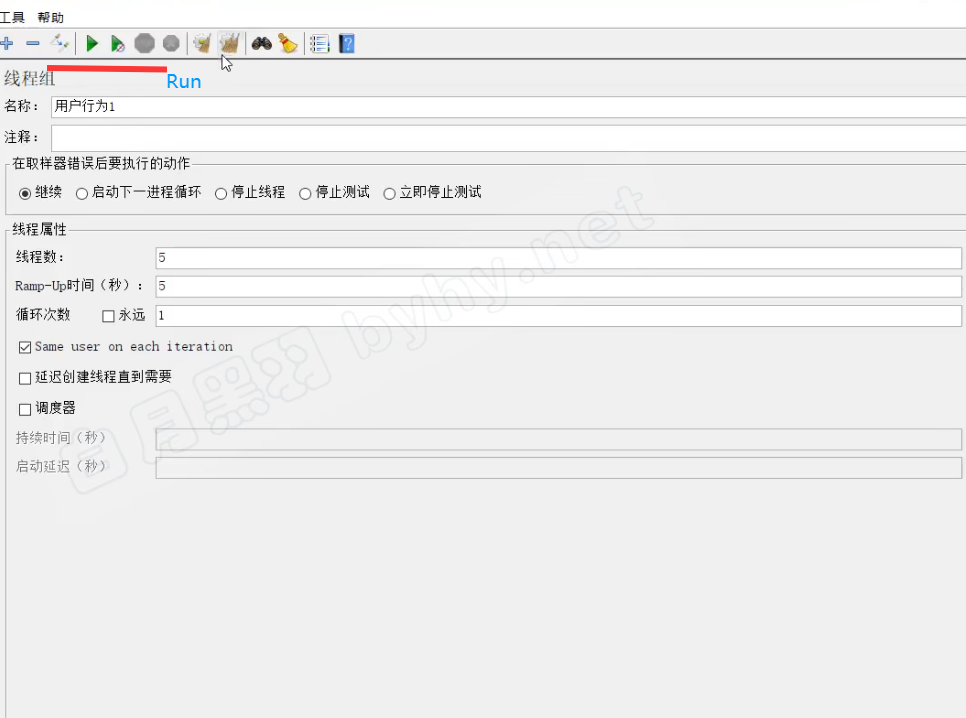Viewport: 966px width, 718px height.
Task: Click the disabled 持续时间（秒） field
Action: pos(558,439)
